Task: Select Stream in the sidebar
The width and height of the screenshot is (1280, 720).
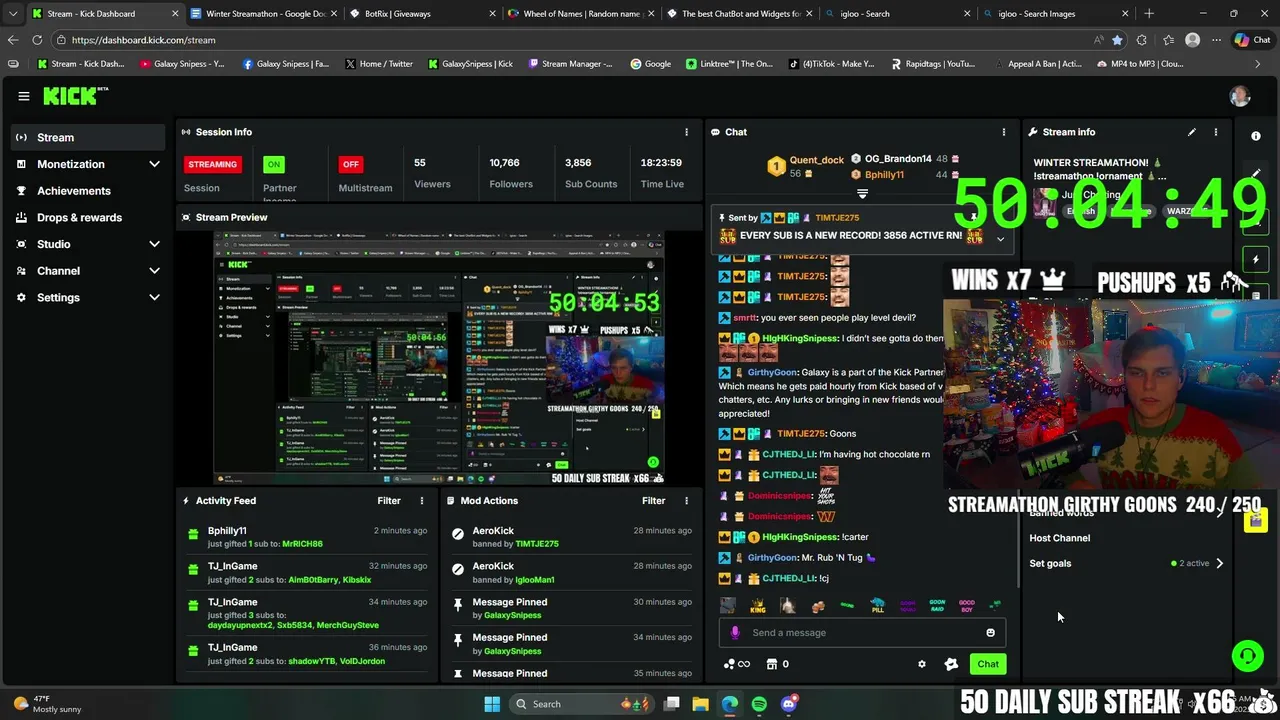Action: tap(87, 138)
